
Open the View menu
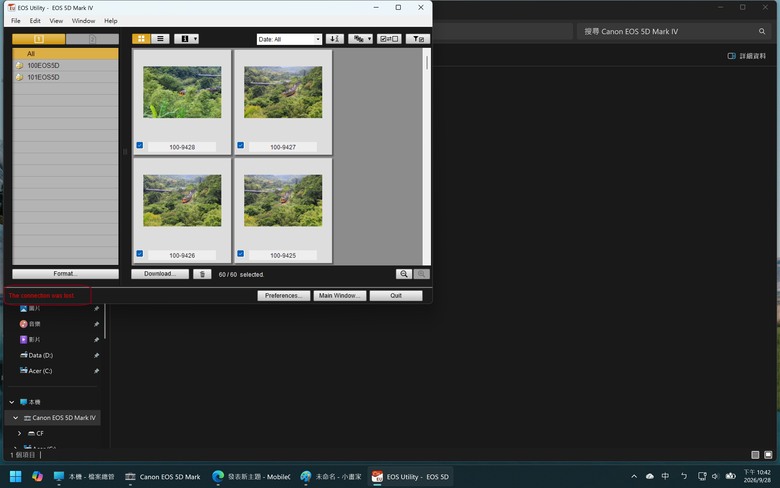point(56,21)
